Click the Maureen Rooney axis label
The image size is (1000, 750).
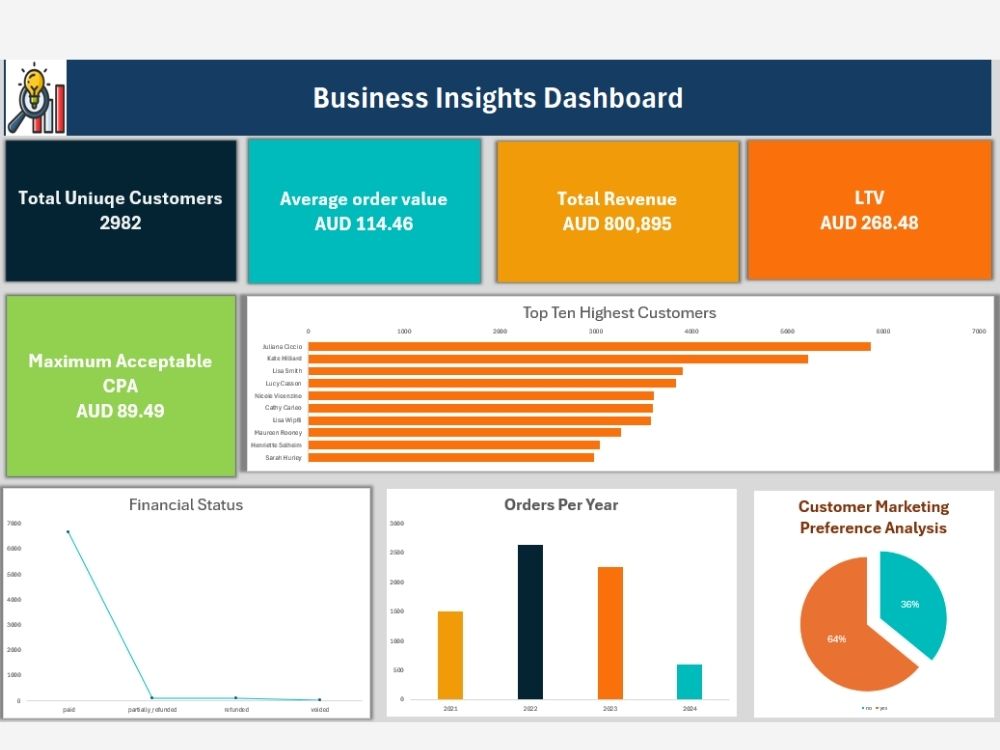click(x=278, y=432)
